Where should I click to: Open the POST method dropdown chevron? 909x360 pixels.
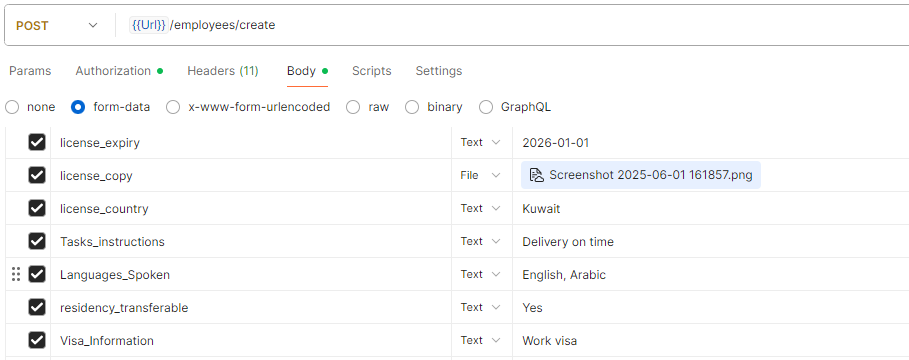[93, 26]
